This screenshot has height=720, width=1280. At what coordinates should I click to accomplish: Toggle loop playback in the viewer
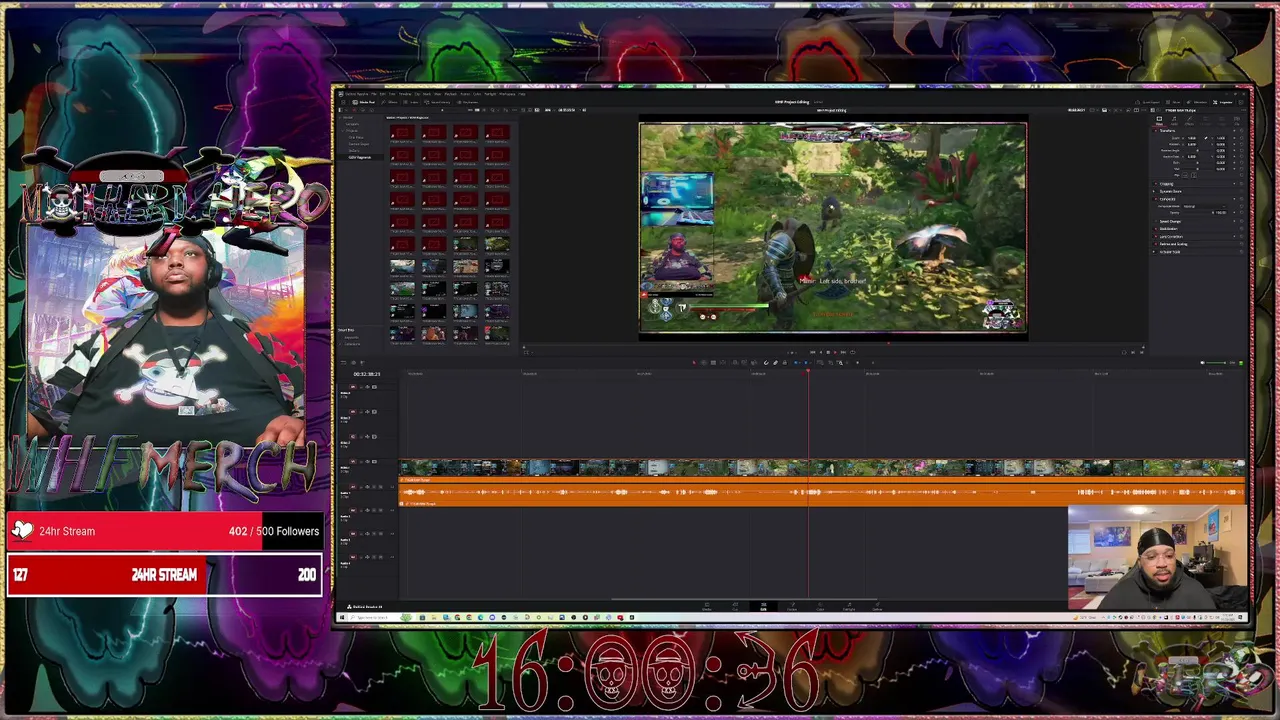click(853, 352)
